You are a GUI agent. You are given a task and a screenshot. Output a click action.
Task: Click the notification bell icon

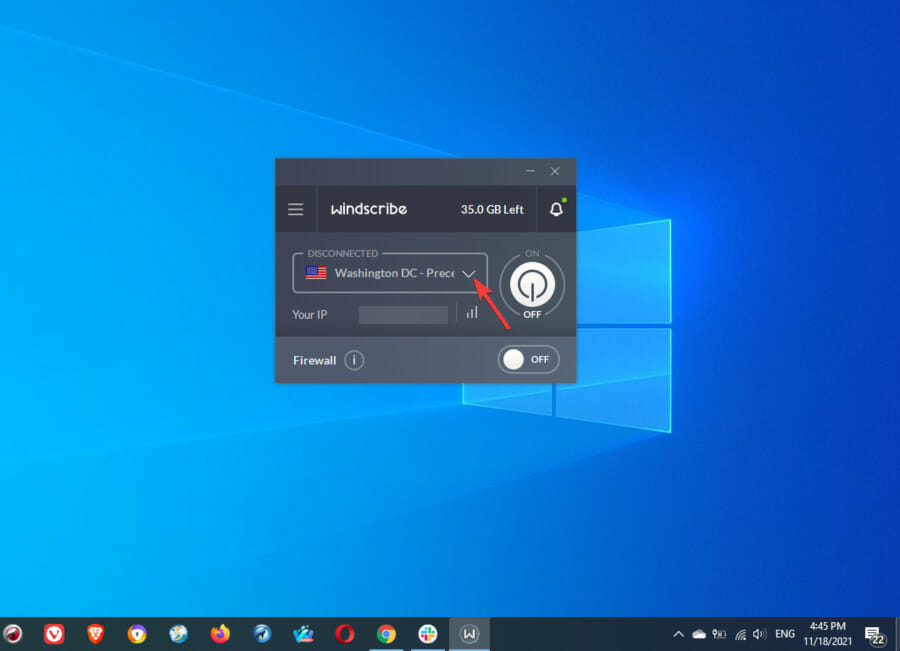coord(555,209)
